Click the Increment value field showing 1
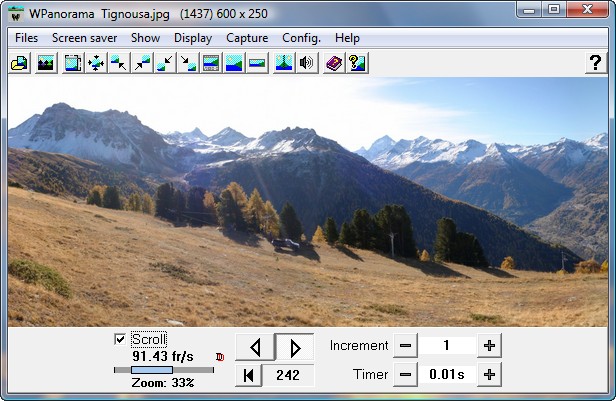Screen dimensions: 616x401 [x=447, y=346]
